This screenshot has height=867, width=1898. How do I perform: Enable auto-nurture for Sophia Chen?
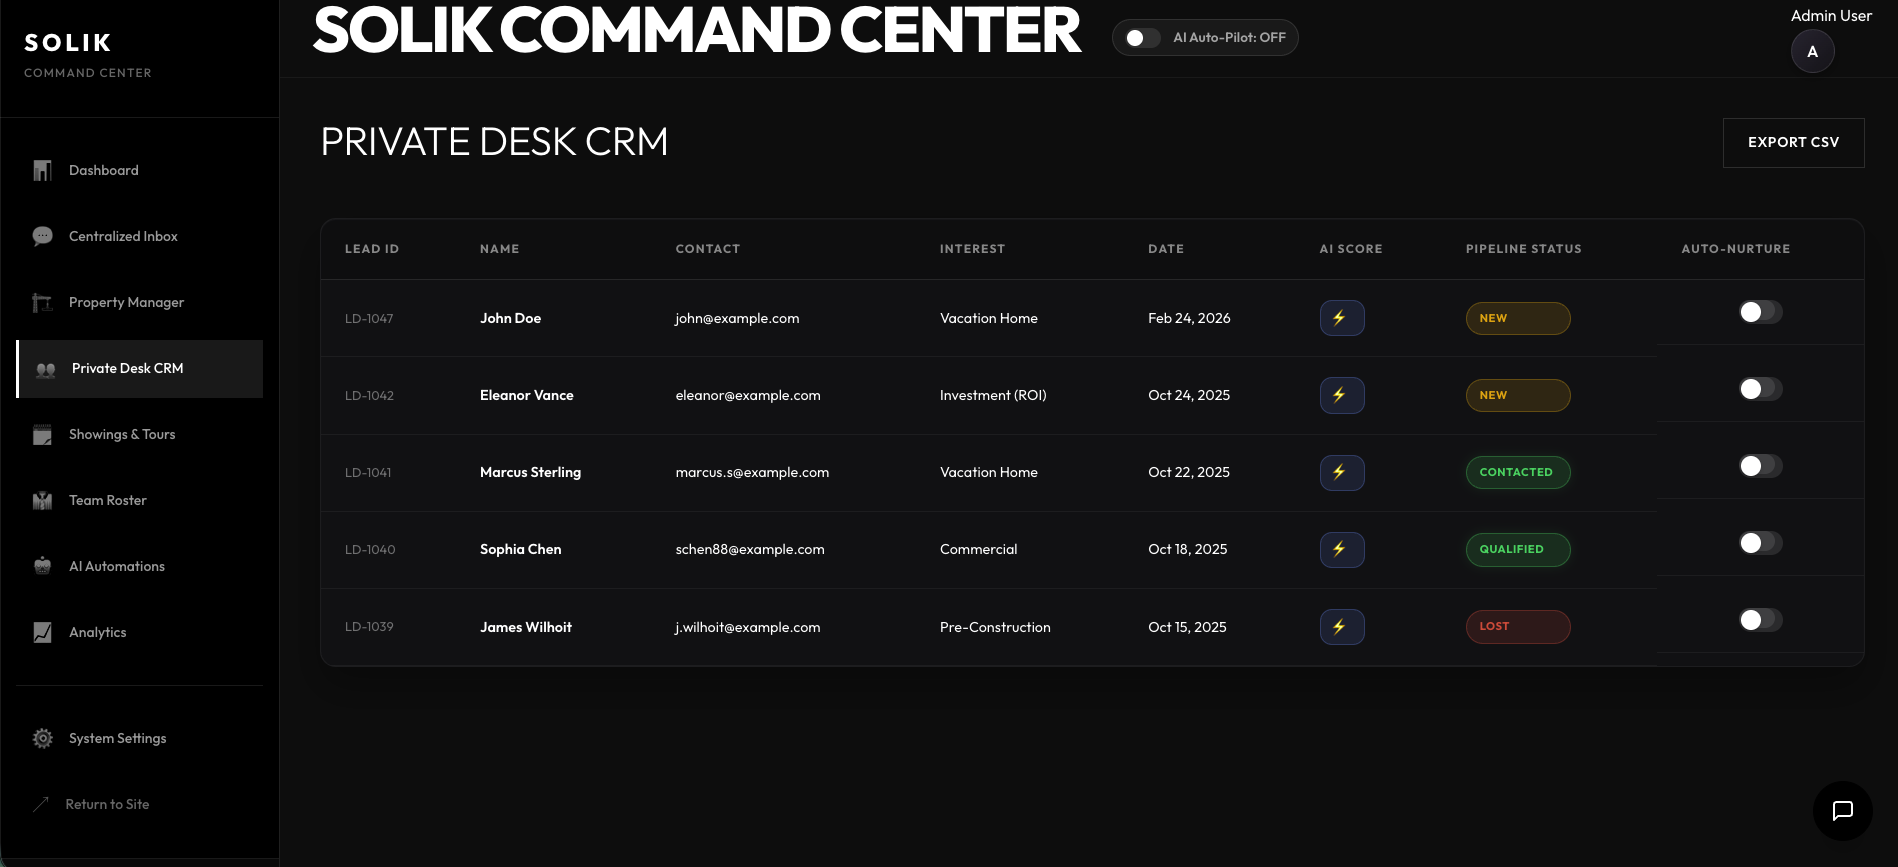point(1760,543)
